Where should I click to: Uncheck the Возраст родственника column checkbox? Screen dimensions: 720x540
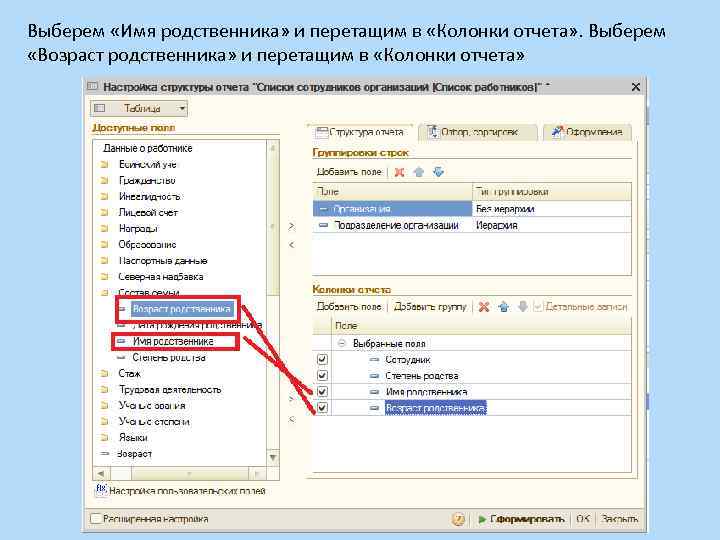point(322,408)
